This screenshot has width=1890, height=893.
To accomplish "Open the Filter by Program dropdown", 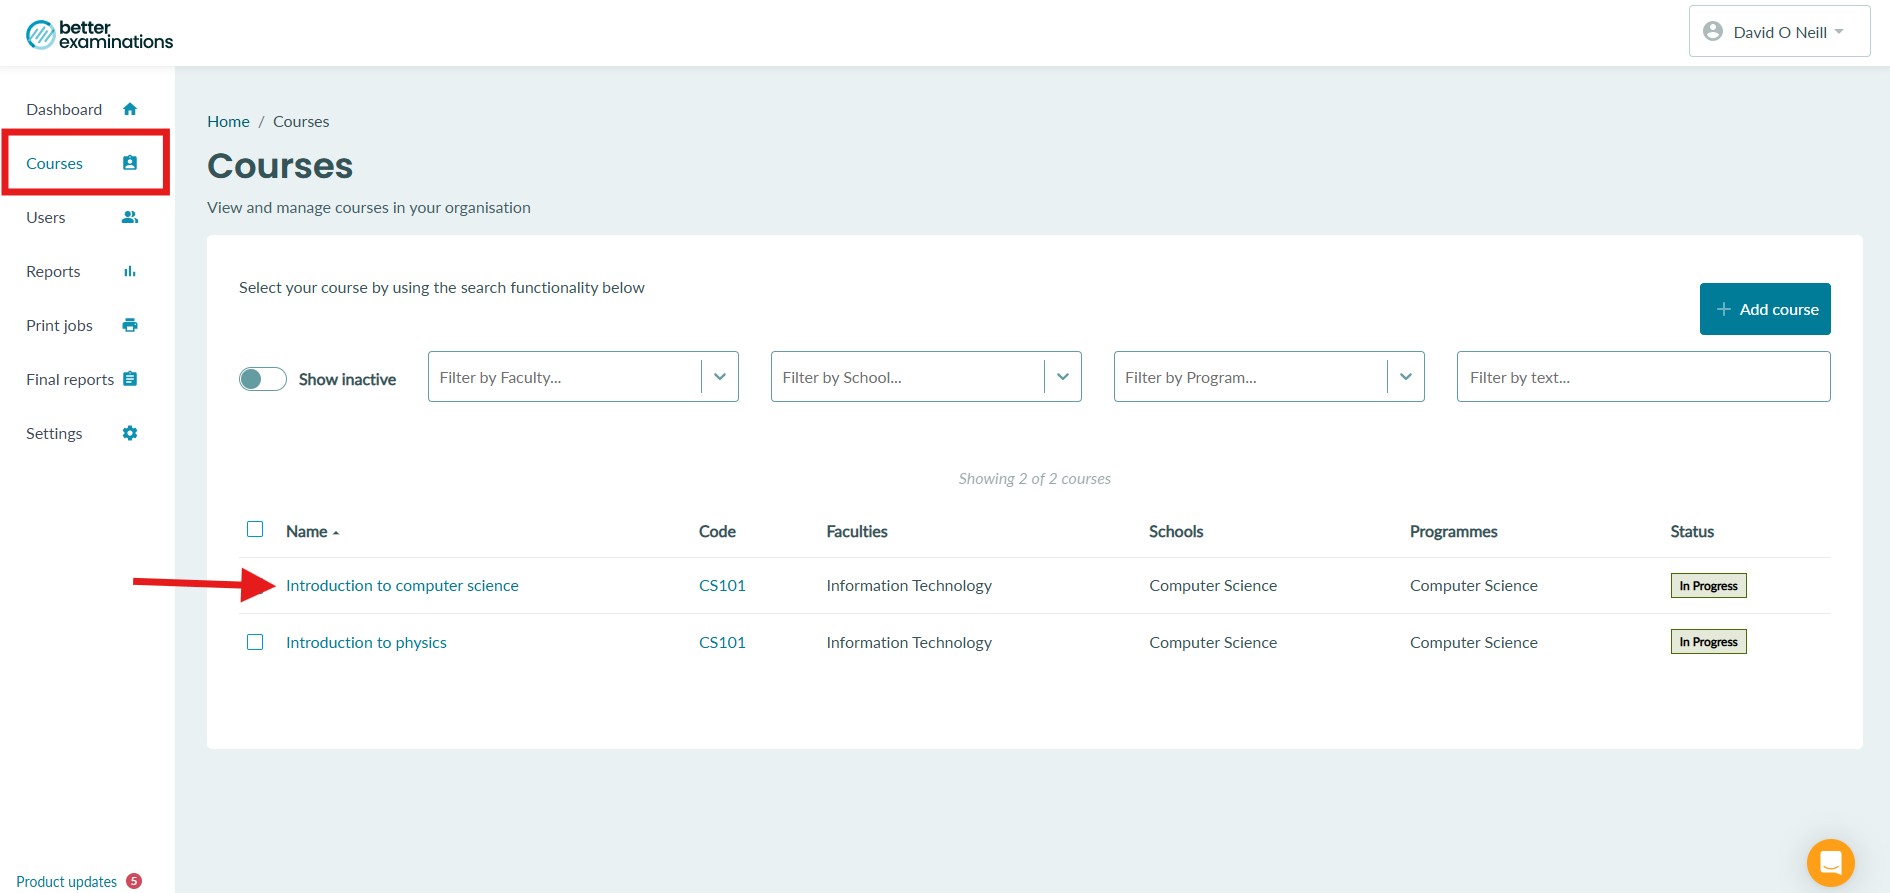I will point(1269,377).
